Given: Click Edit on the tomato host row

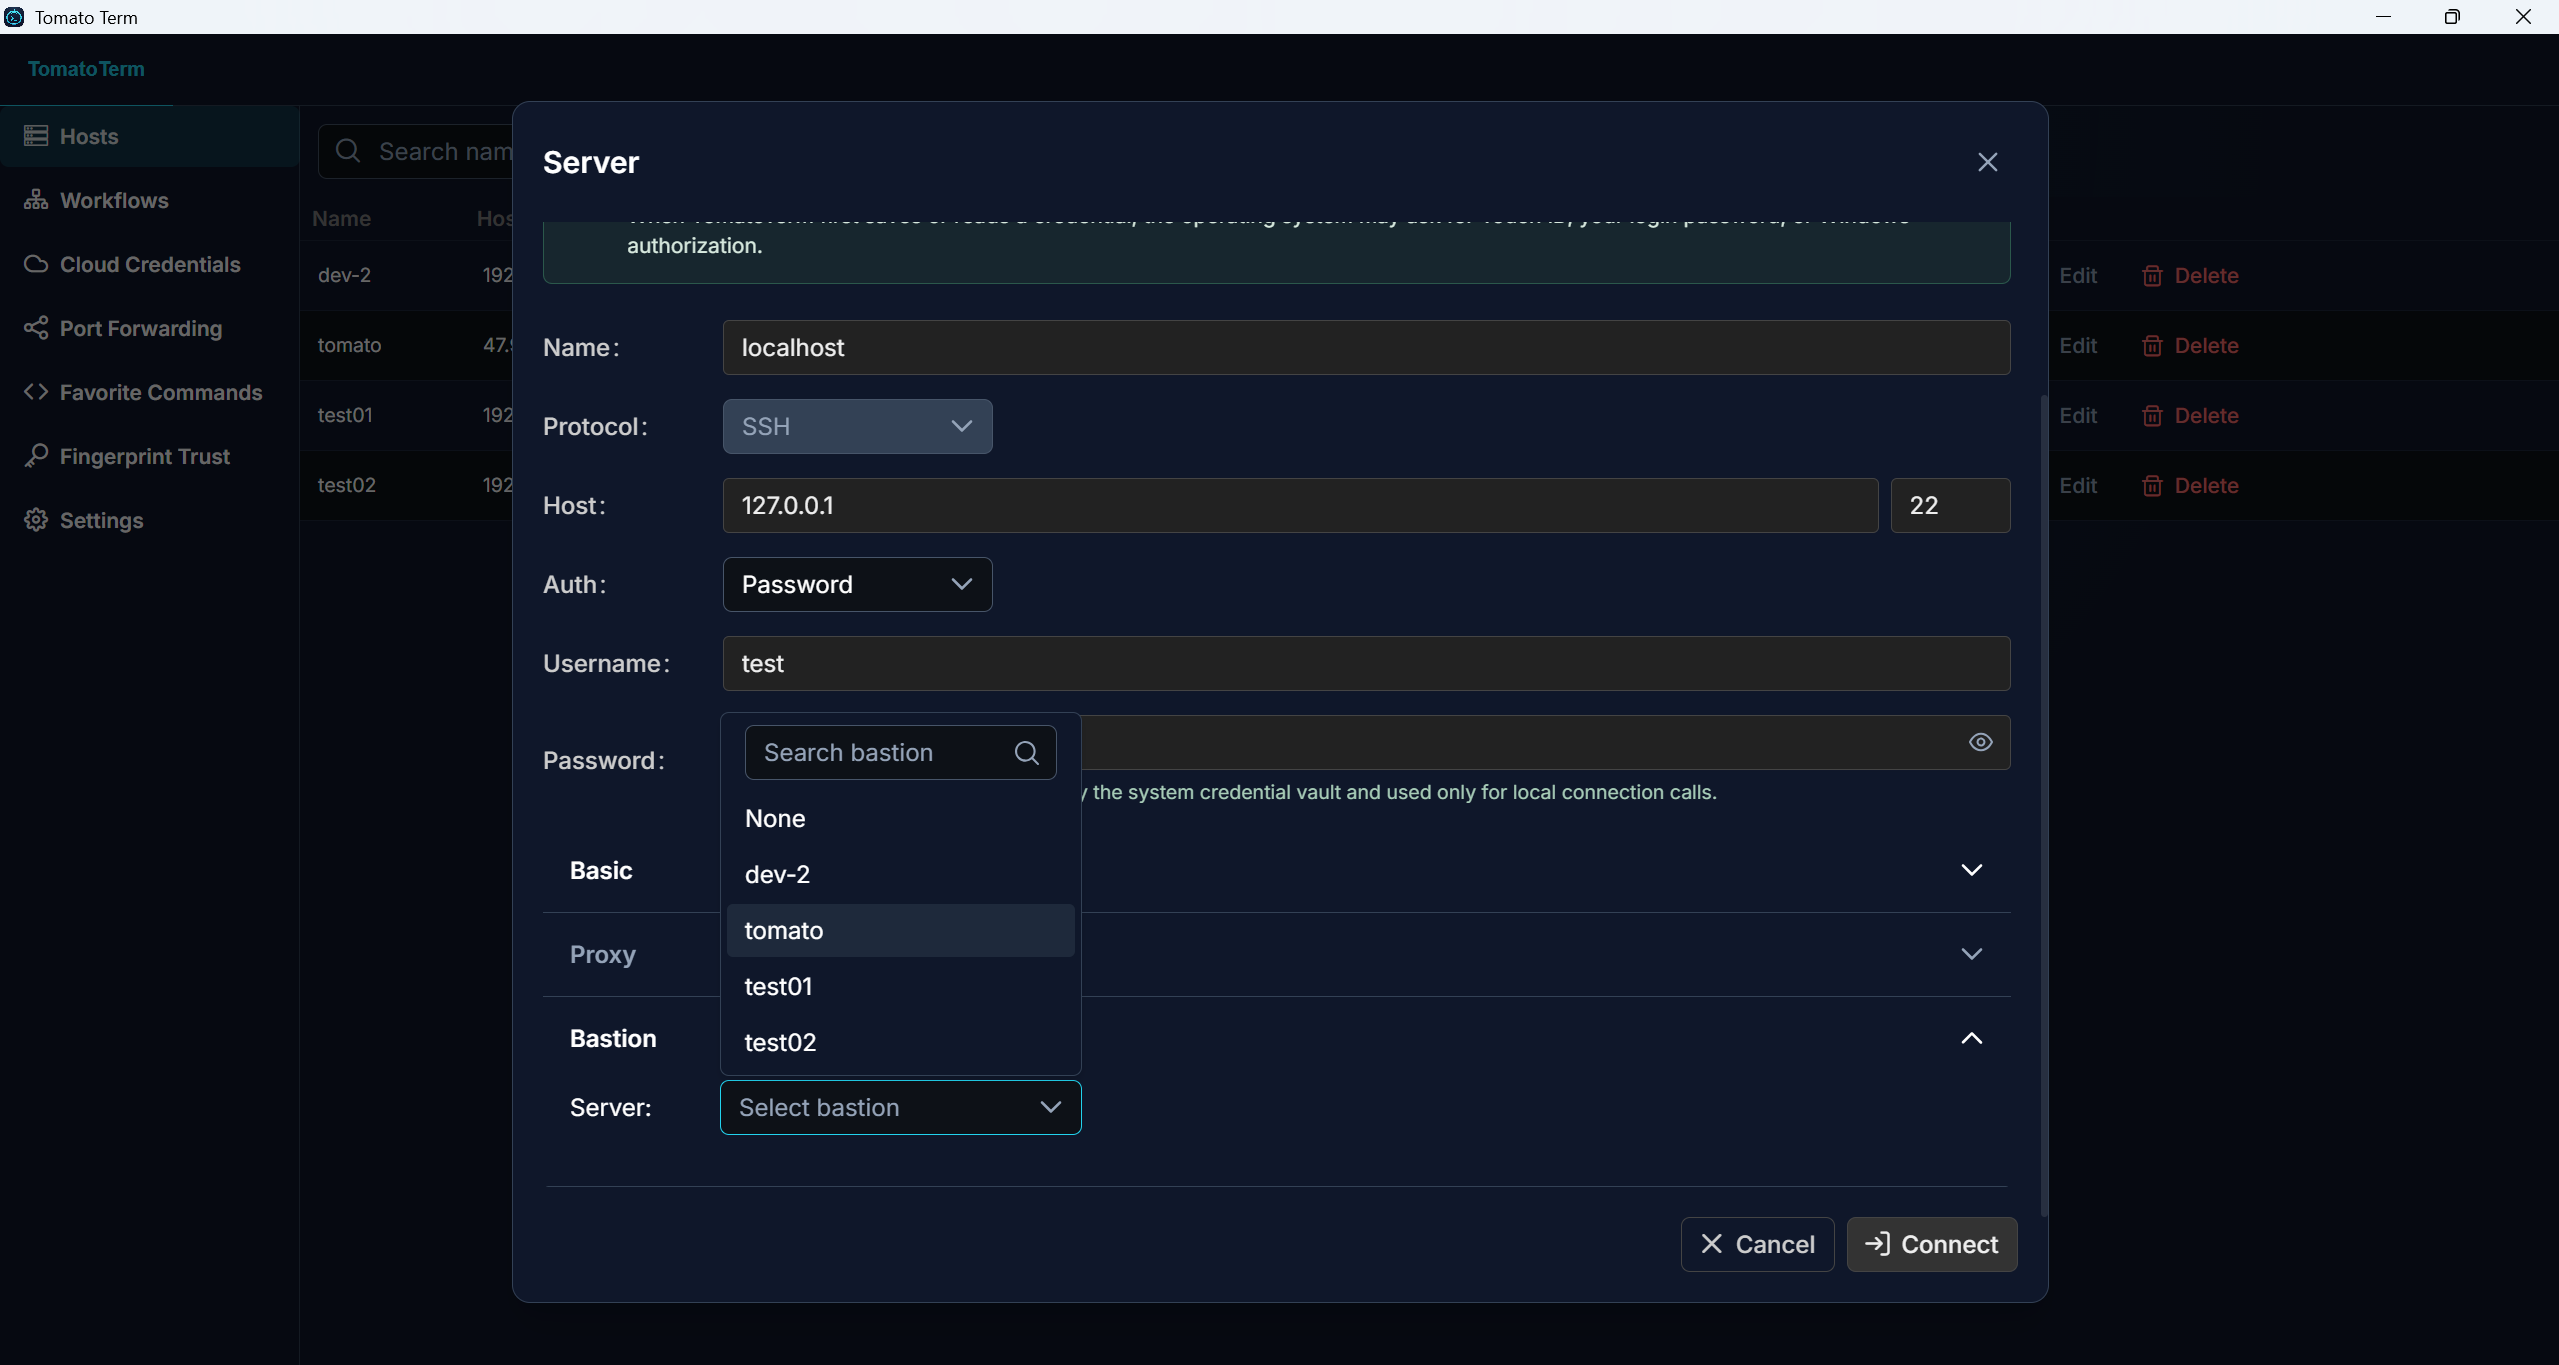Looking at the screenshot, I should (2078, 345).
